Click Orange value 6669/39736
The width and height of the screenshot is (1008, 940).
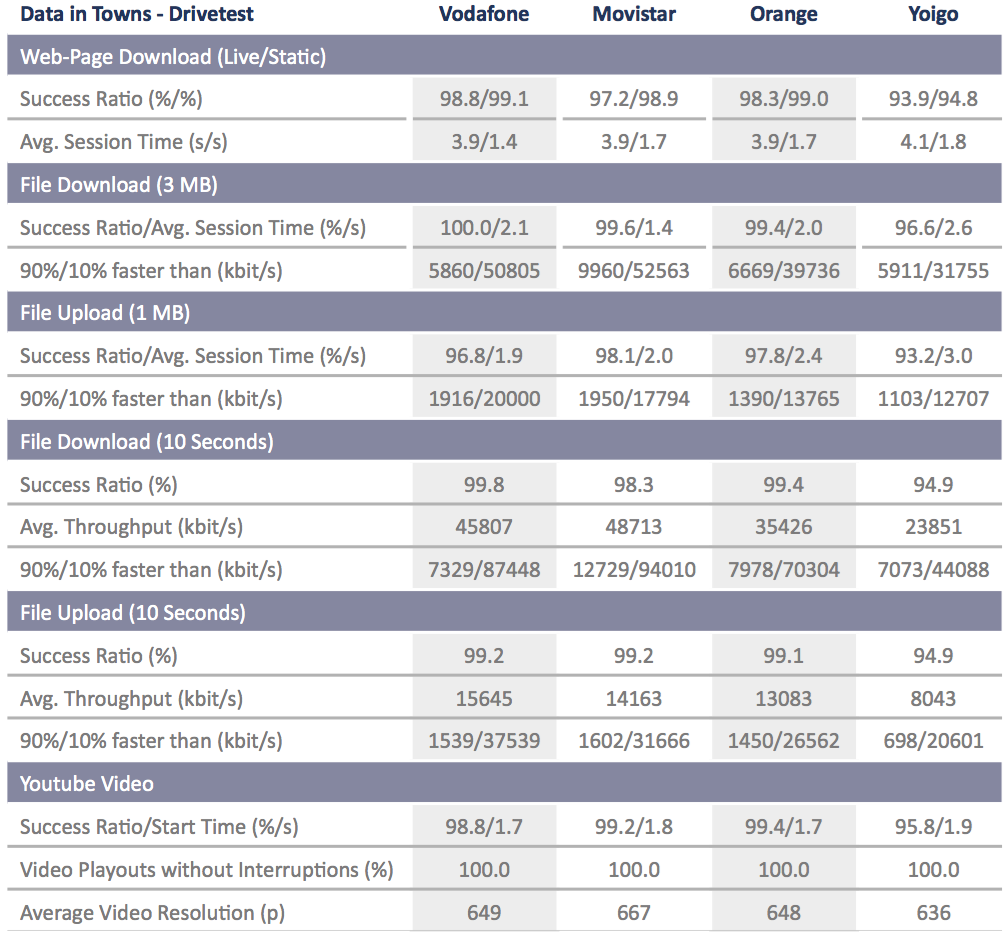tap(784, 271)
